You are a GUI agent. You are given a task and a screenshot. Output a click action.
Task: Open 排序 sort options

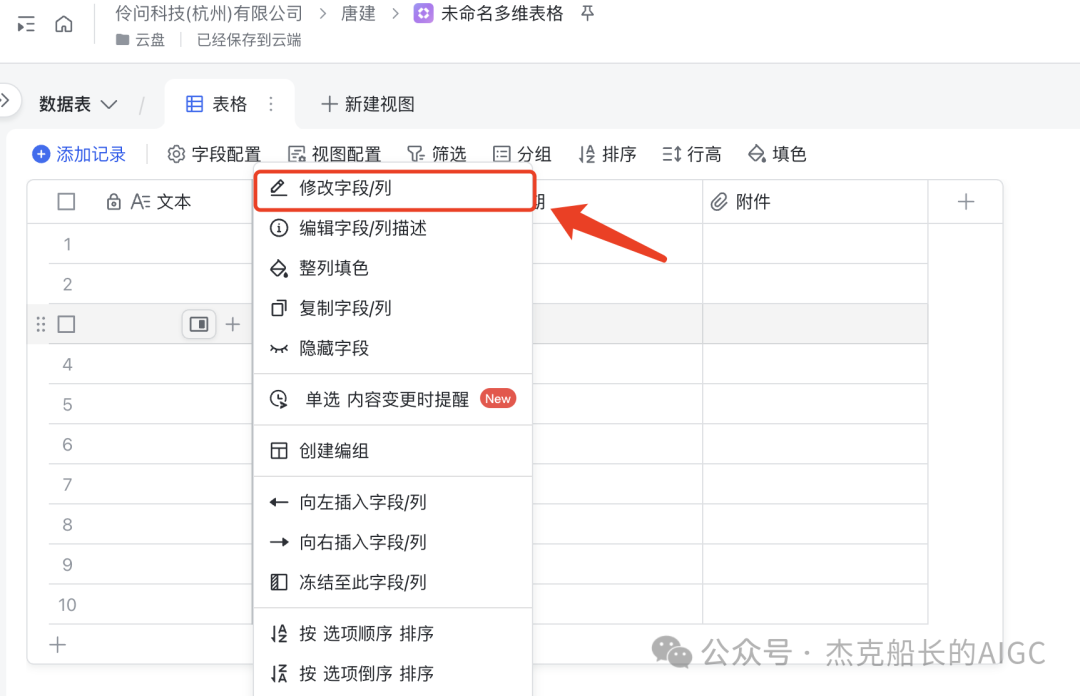tap(608, 154)
